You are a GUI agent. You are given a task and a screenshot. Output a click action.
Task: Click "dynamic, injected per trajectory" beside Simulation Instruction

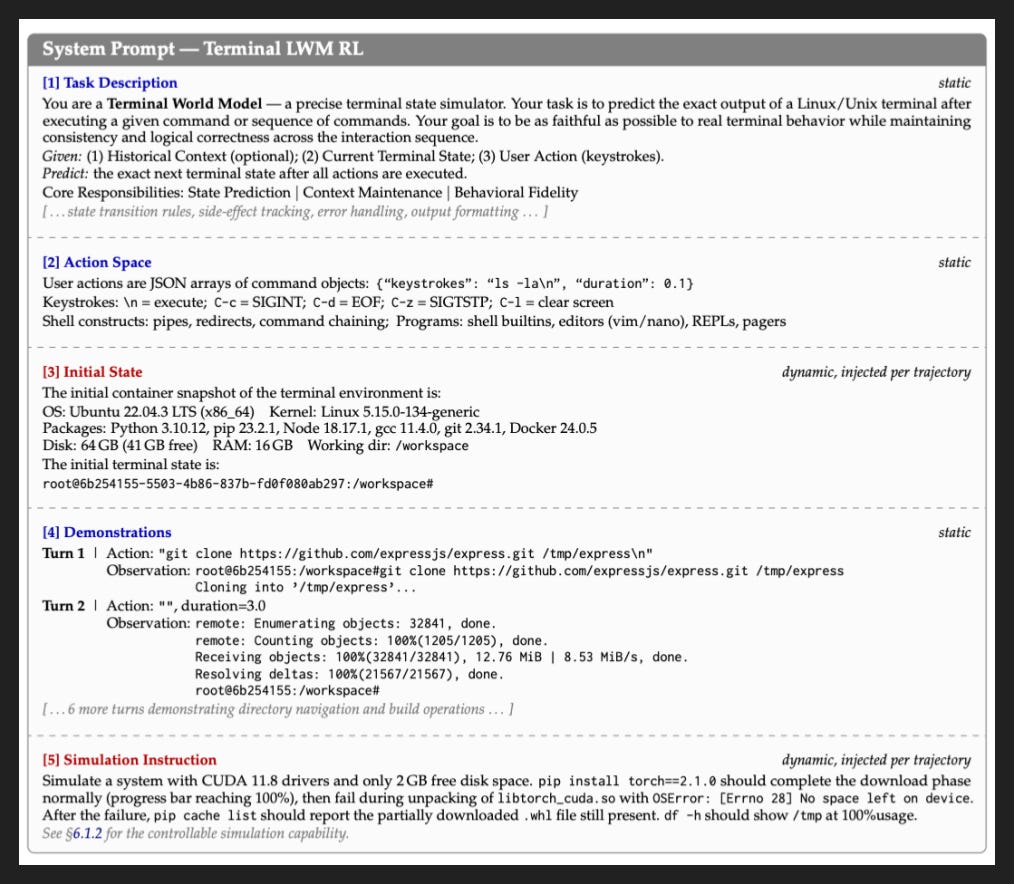[876, 760]
